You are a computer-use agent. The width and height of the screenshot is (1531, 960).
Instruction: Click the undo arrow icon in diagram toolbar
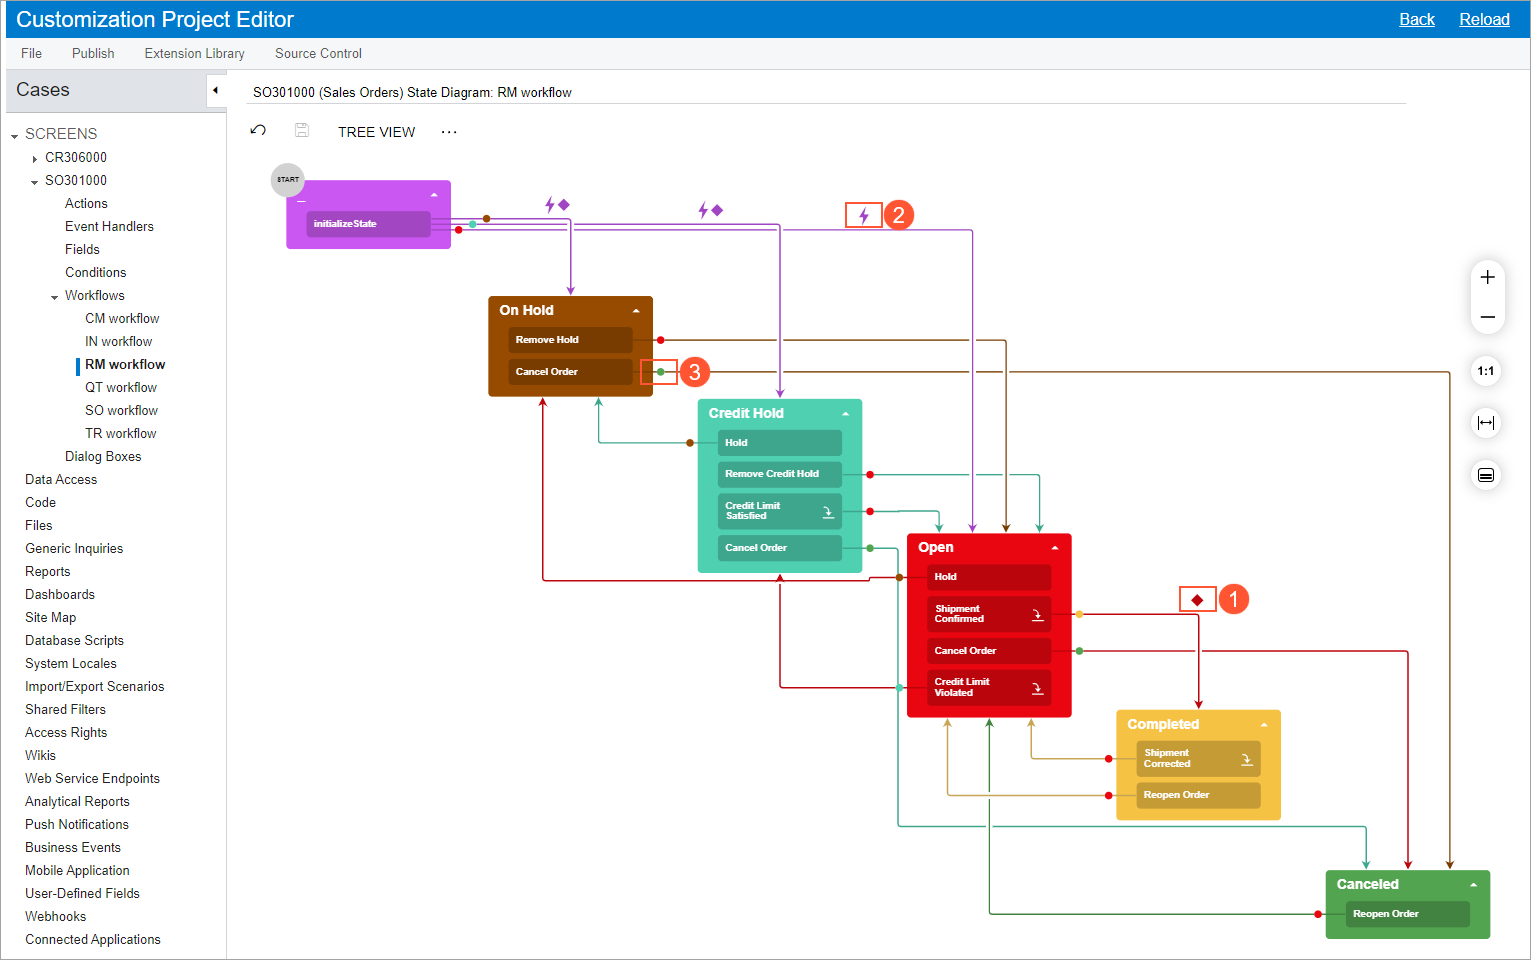pos(258,131)
